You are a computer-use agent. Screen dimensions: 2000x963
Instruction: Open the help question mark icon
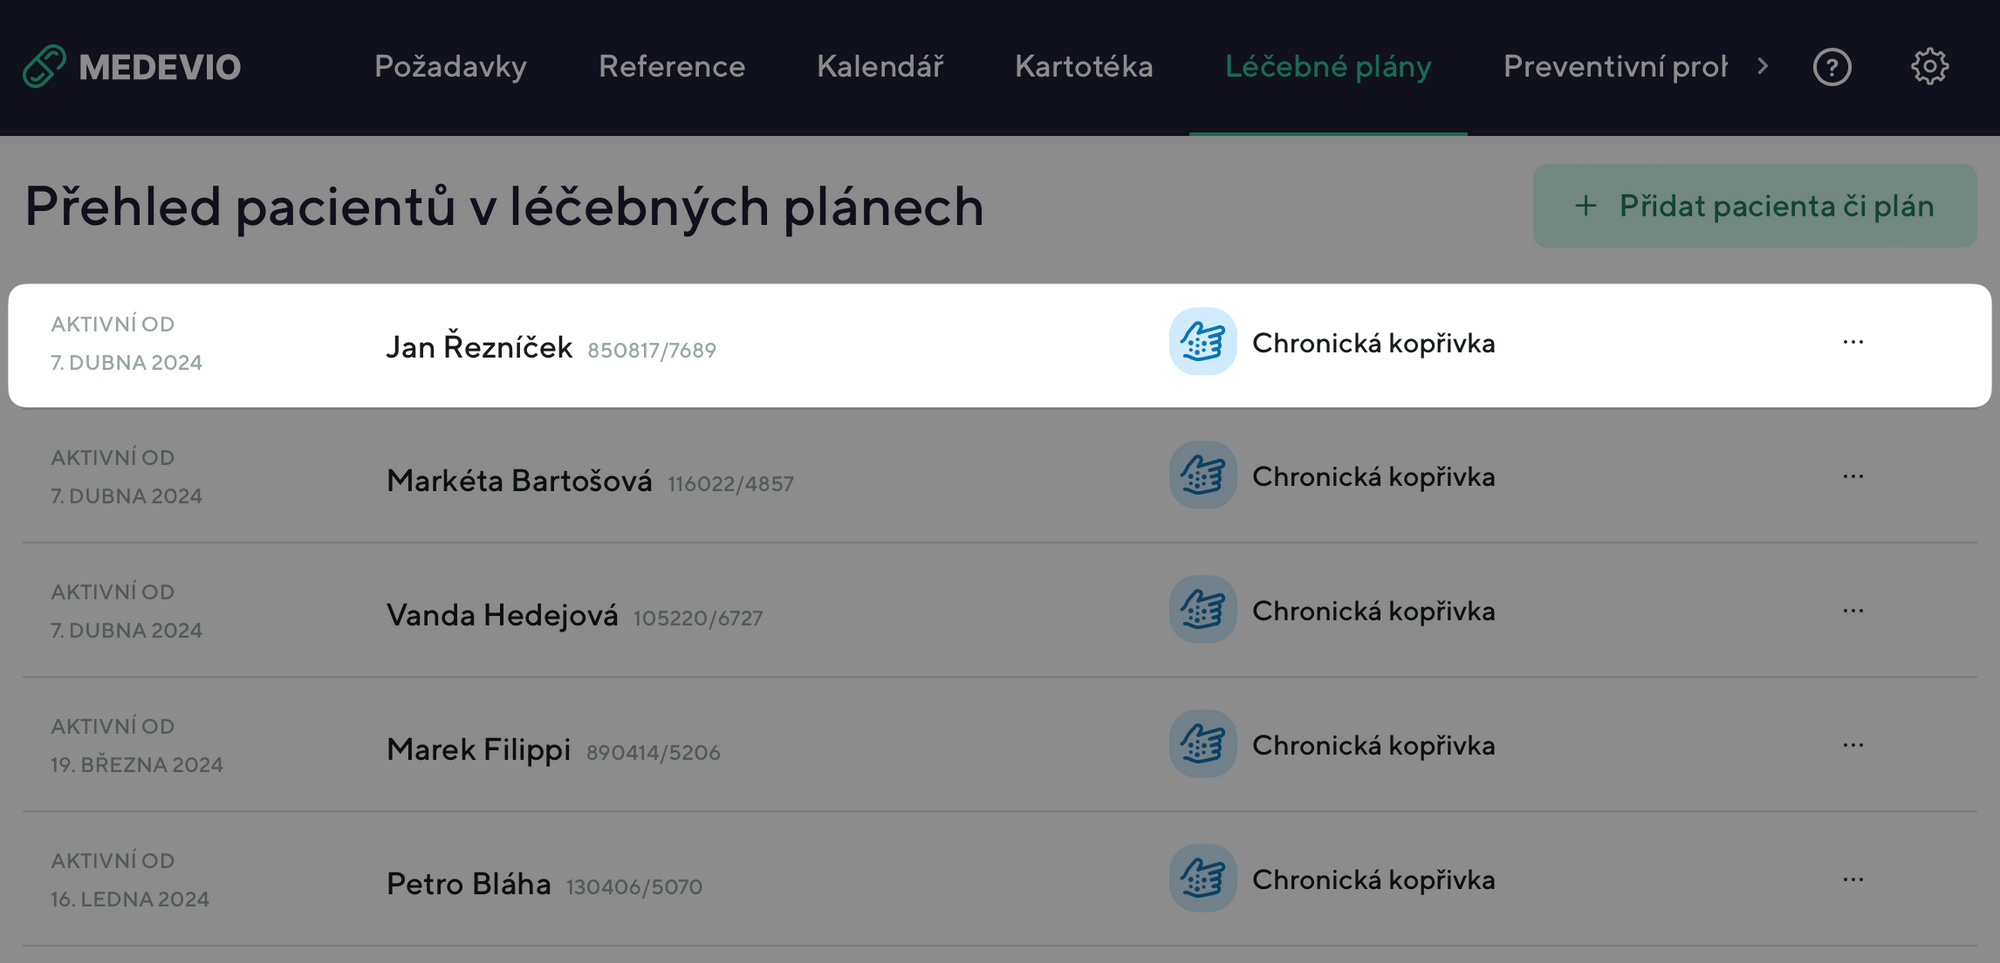1833,66
